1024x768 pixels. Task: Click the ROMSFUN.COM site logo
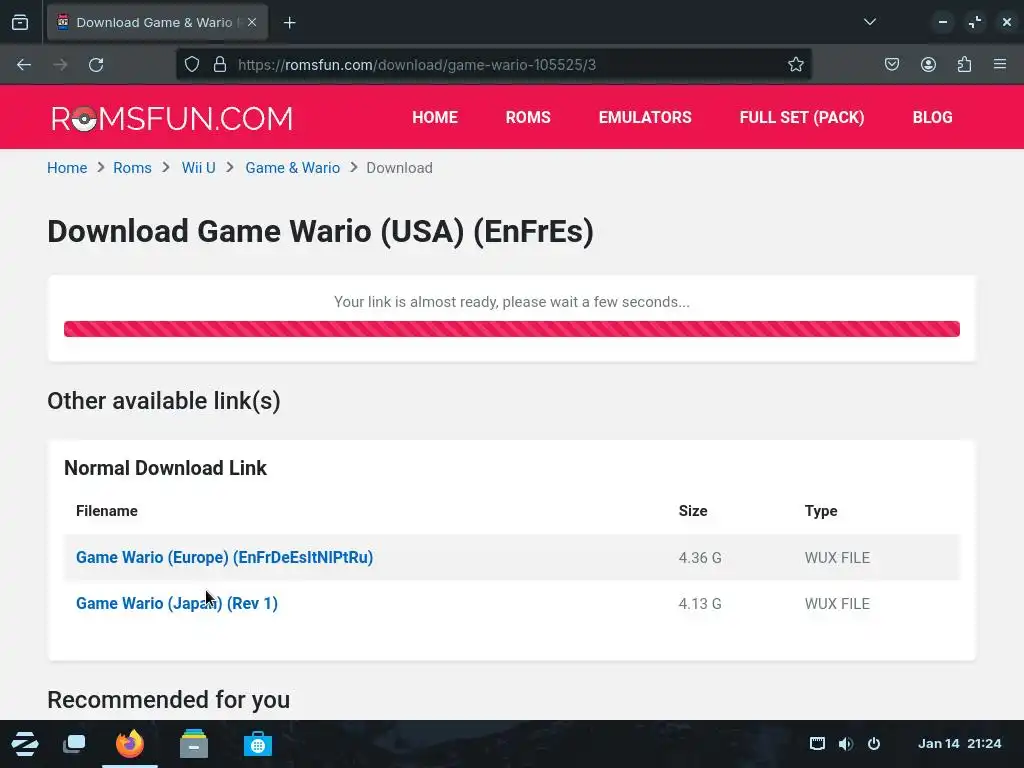(172, 118)
